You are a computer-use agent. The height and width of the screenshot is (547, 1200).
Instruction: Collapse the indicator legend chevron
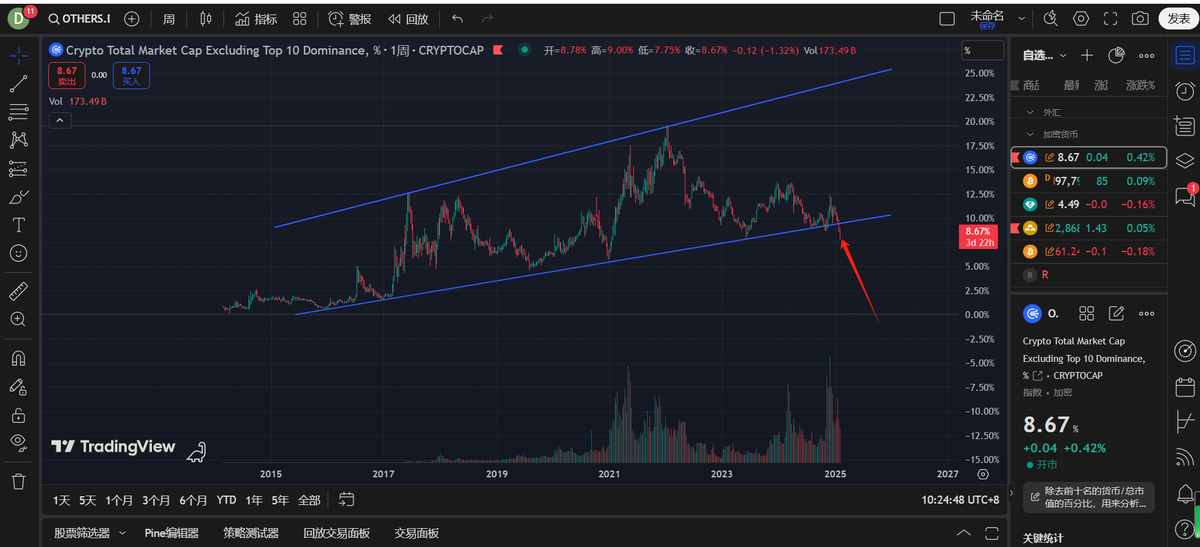59,120
